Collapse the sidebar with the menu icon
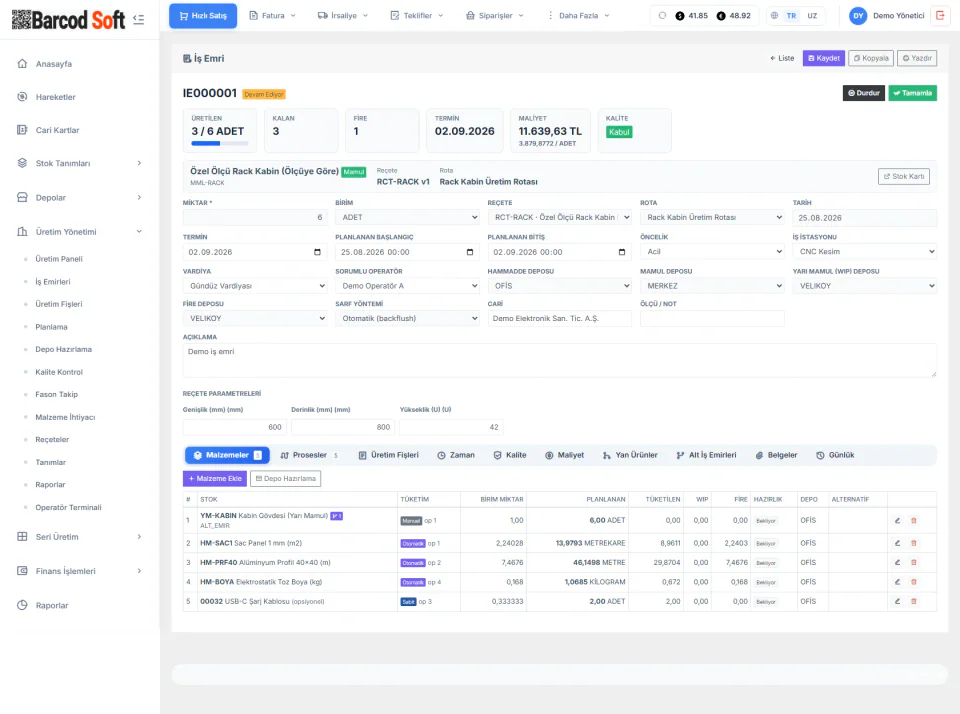Screen dimensions: 960x714 pyautogui.click(x=138, y=20)
